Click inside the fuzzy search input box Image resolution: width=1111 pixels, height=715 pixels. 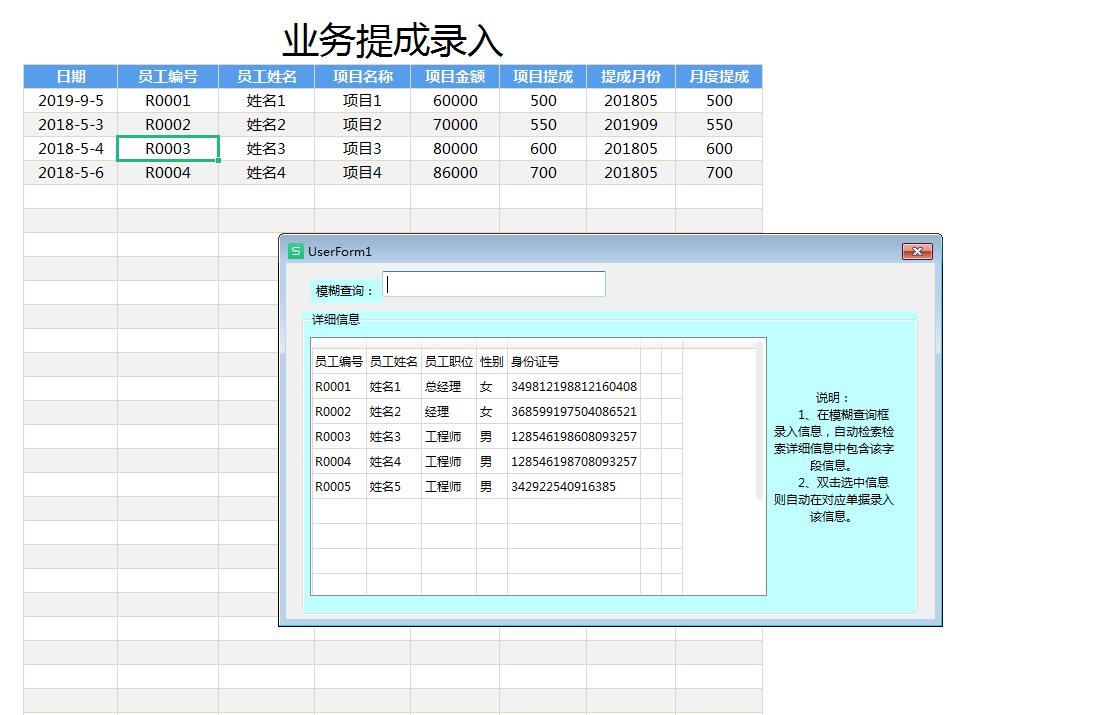pos(494,284)
